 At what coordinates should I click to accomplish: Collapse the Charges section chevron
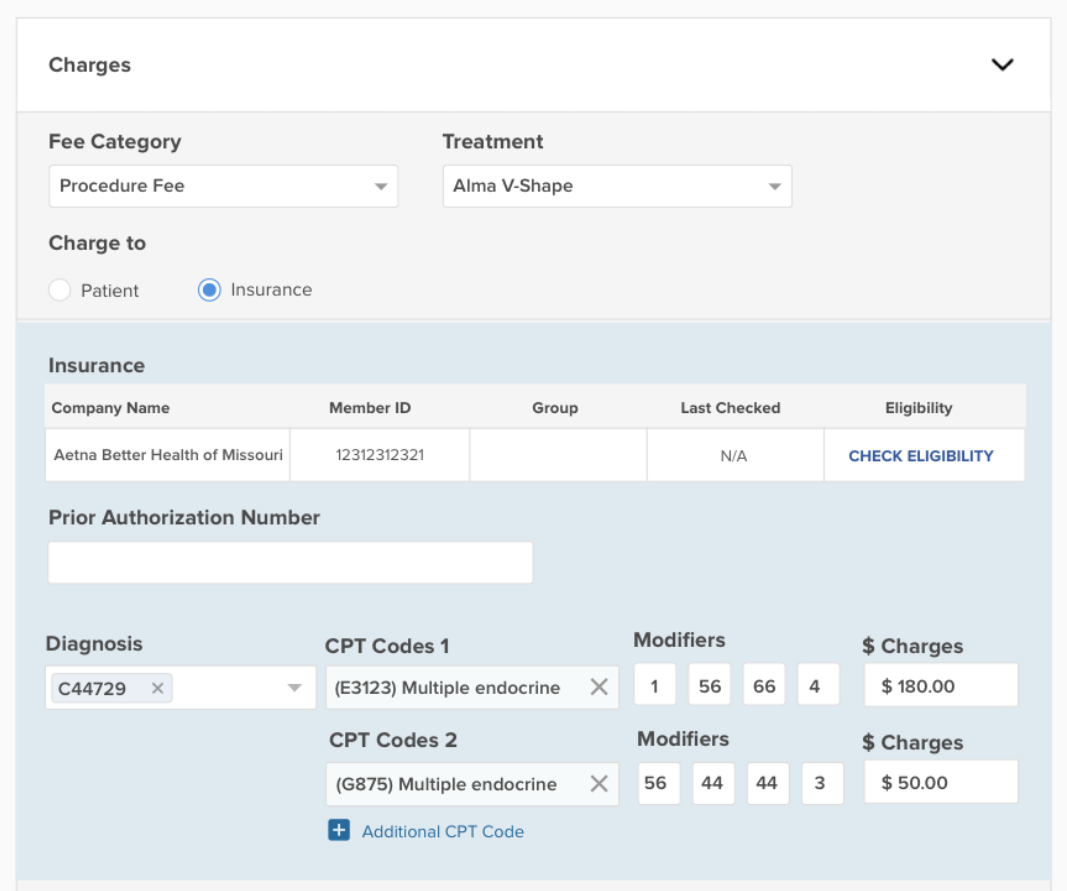coord(1002,65)
